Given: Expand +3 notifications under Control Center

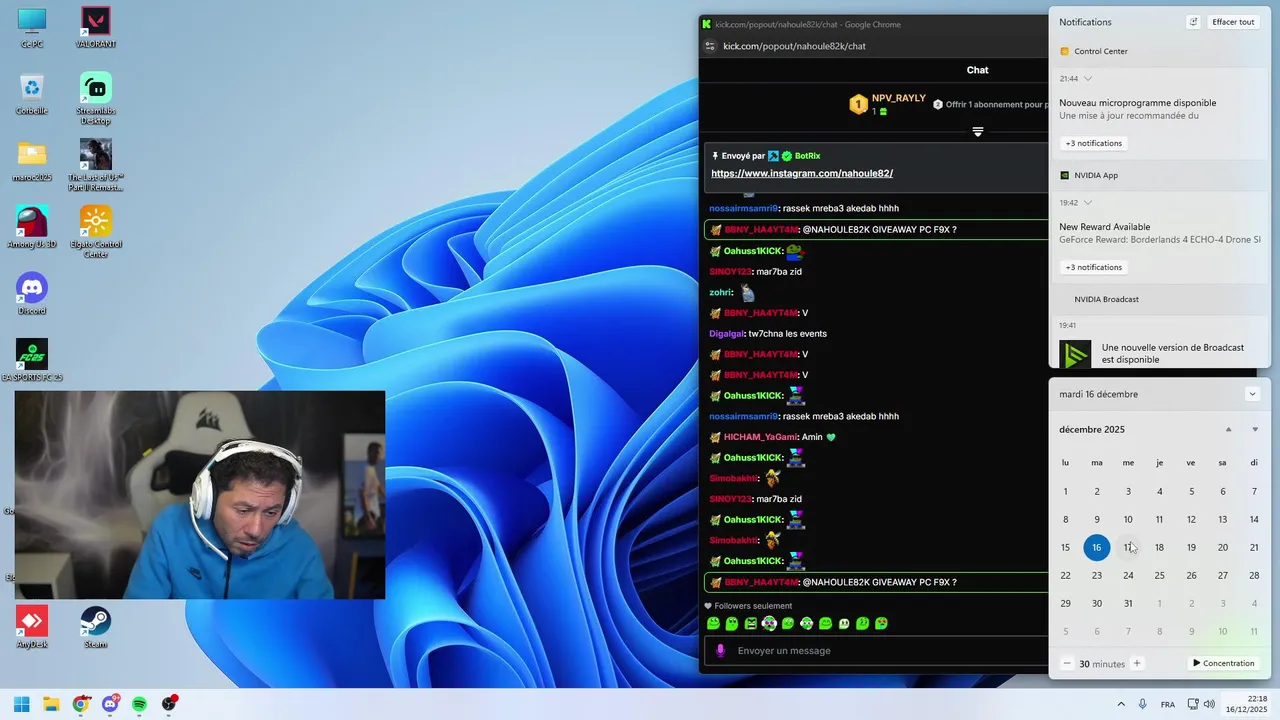Looking at the screenshot, I should pyautogui.click(x=1093, y=143).
